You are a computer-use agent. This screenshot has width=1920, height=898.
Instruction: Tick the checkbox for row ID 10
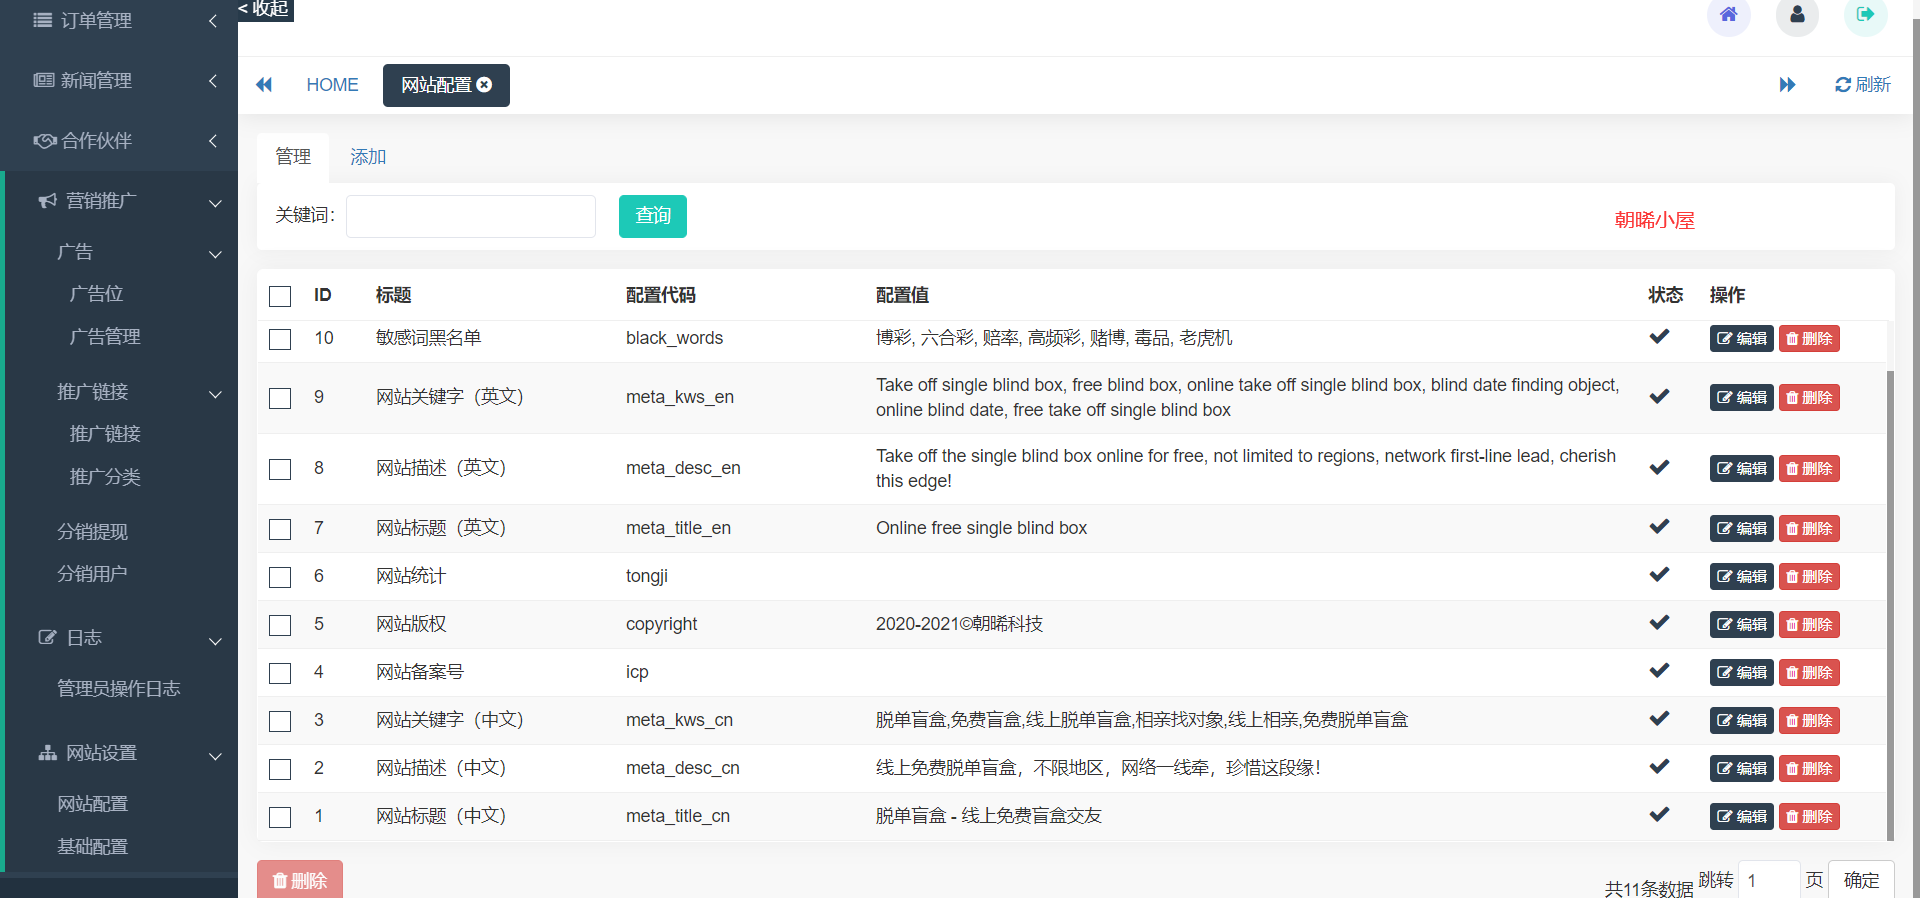coord(280,339)
